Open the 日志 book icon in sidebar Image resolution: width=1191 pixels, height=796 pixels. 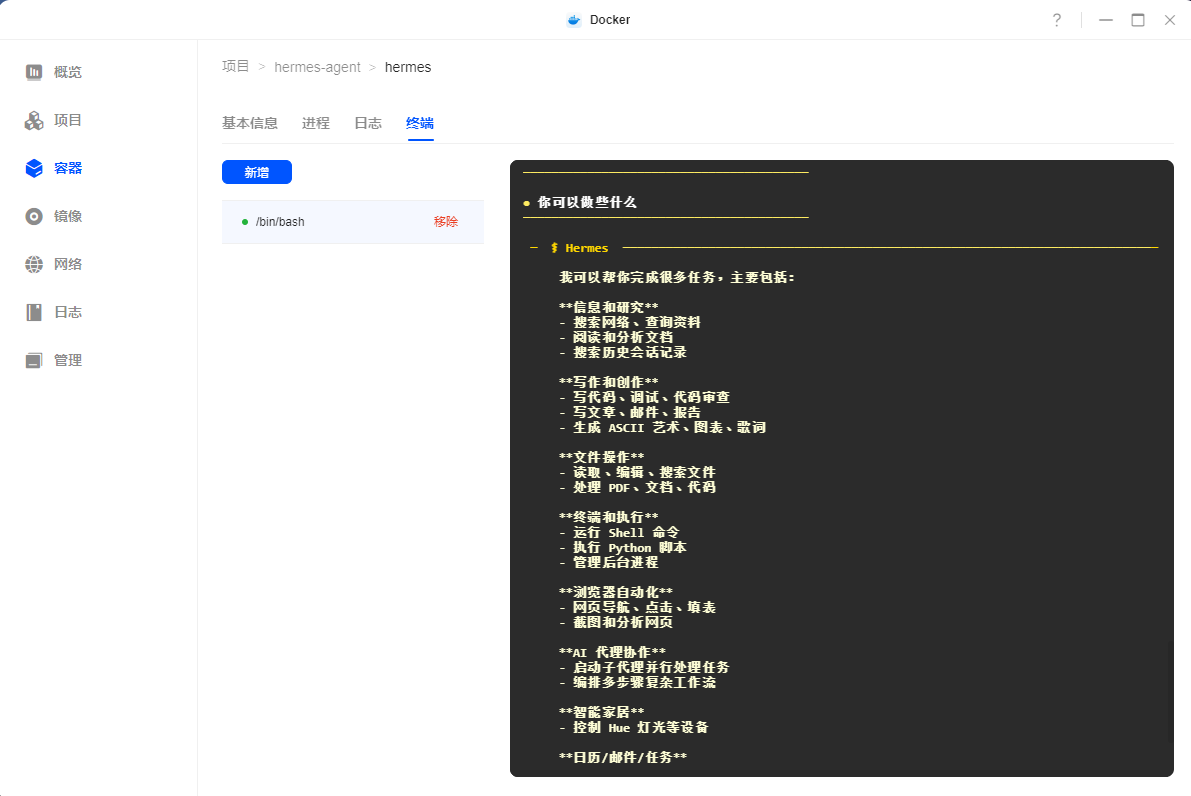coord(33,312)
